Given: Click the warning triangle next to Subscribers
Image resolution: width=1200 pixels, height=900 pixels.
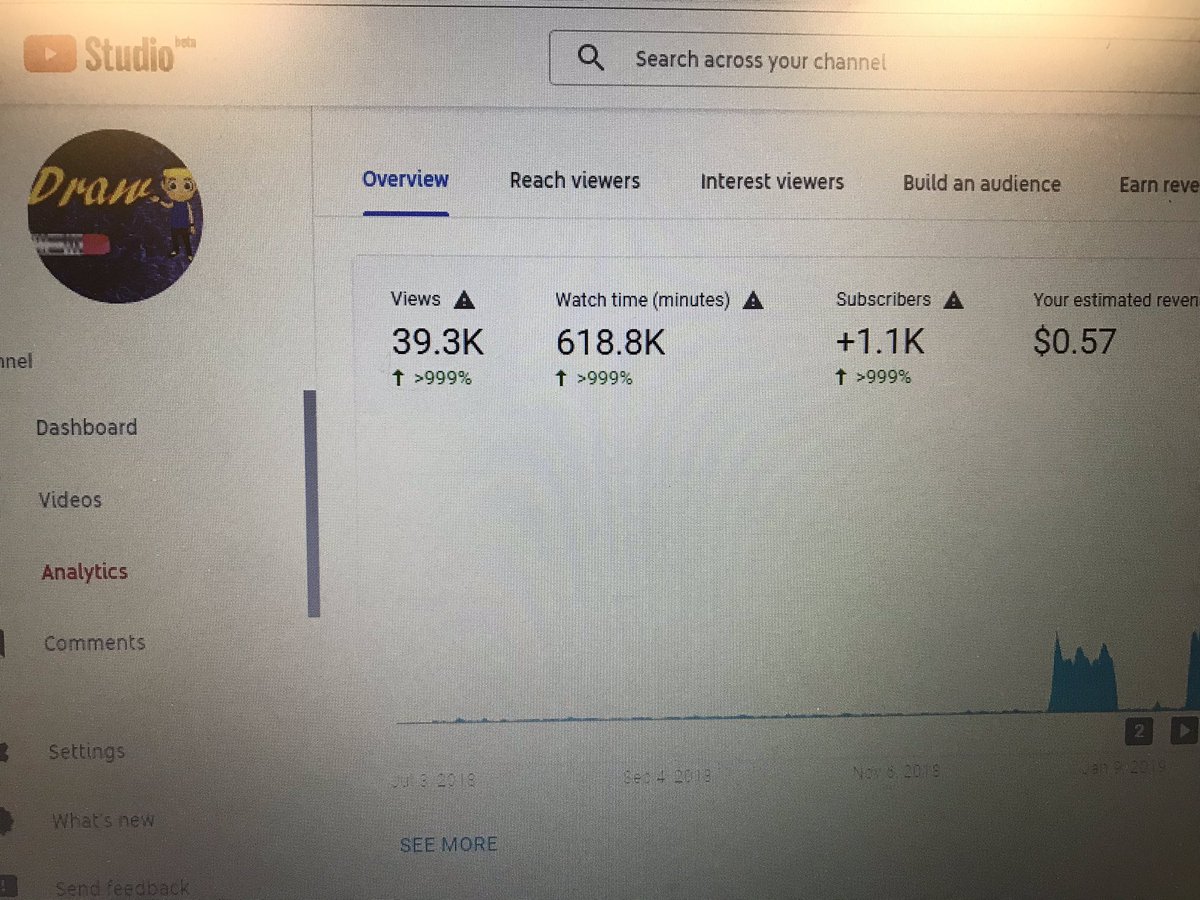Looking at the screenshot, I should click(x=954, y=299).
